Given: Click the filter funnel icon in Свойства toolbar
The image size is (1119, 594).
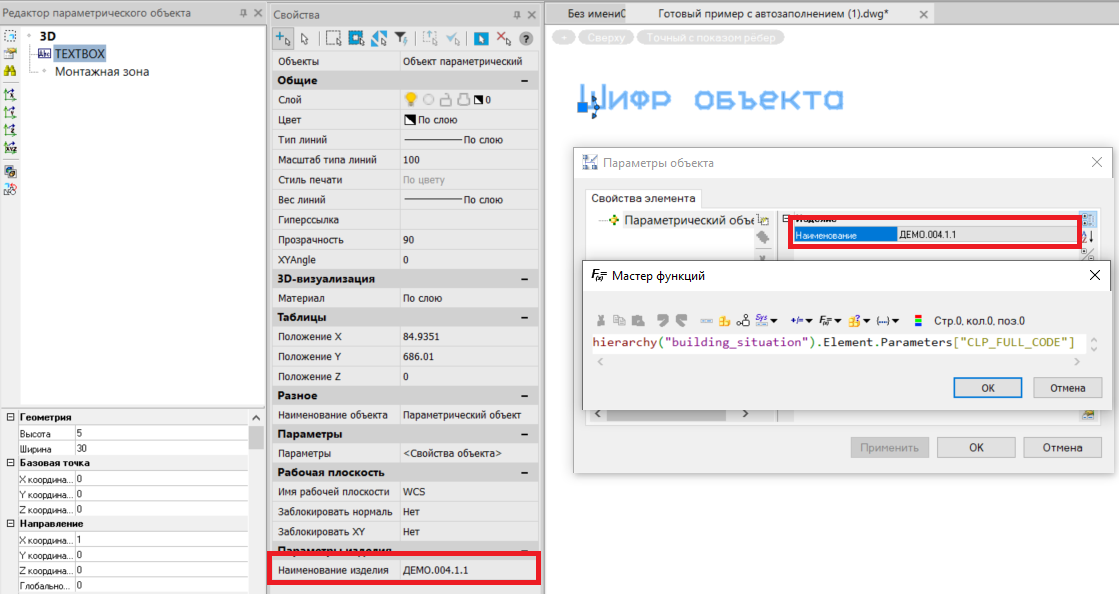Looking at the screenshot, I should [400, 39].
